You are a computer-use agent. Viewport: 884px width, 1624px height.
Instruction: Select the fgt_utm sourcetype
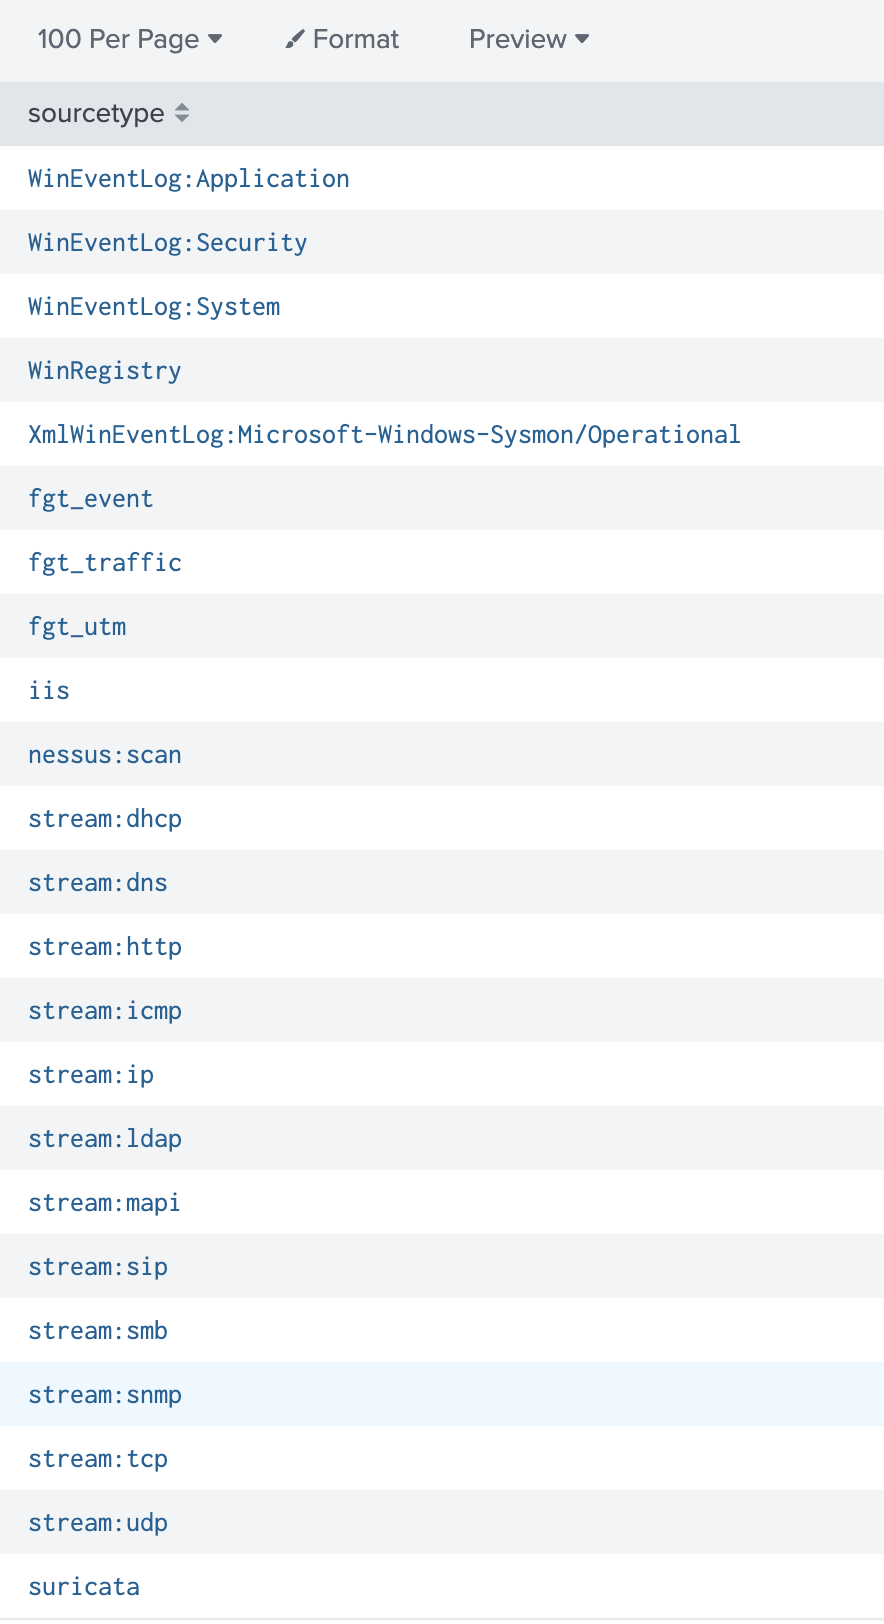(78, 626)
